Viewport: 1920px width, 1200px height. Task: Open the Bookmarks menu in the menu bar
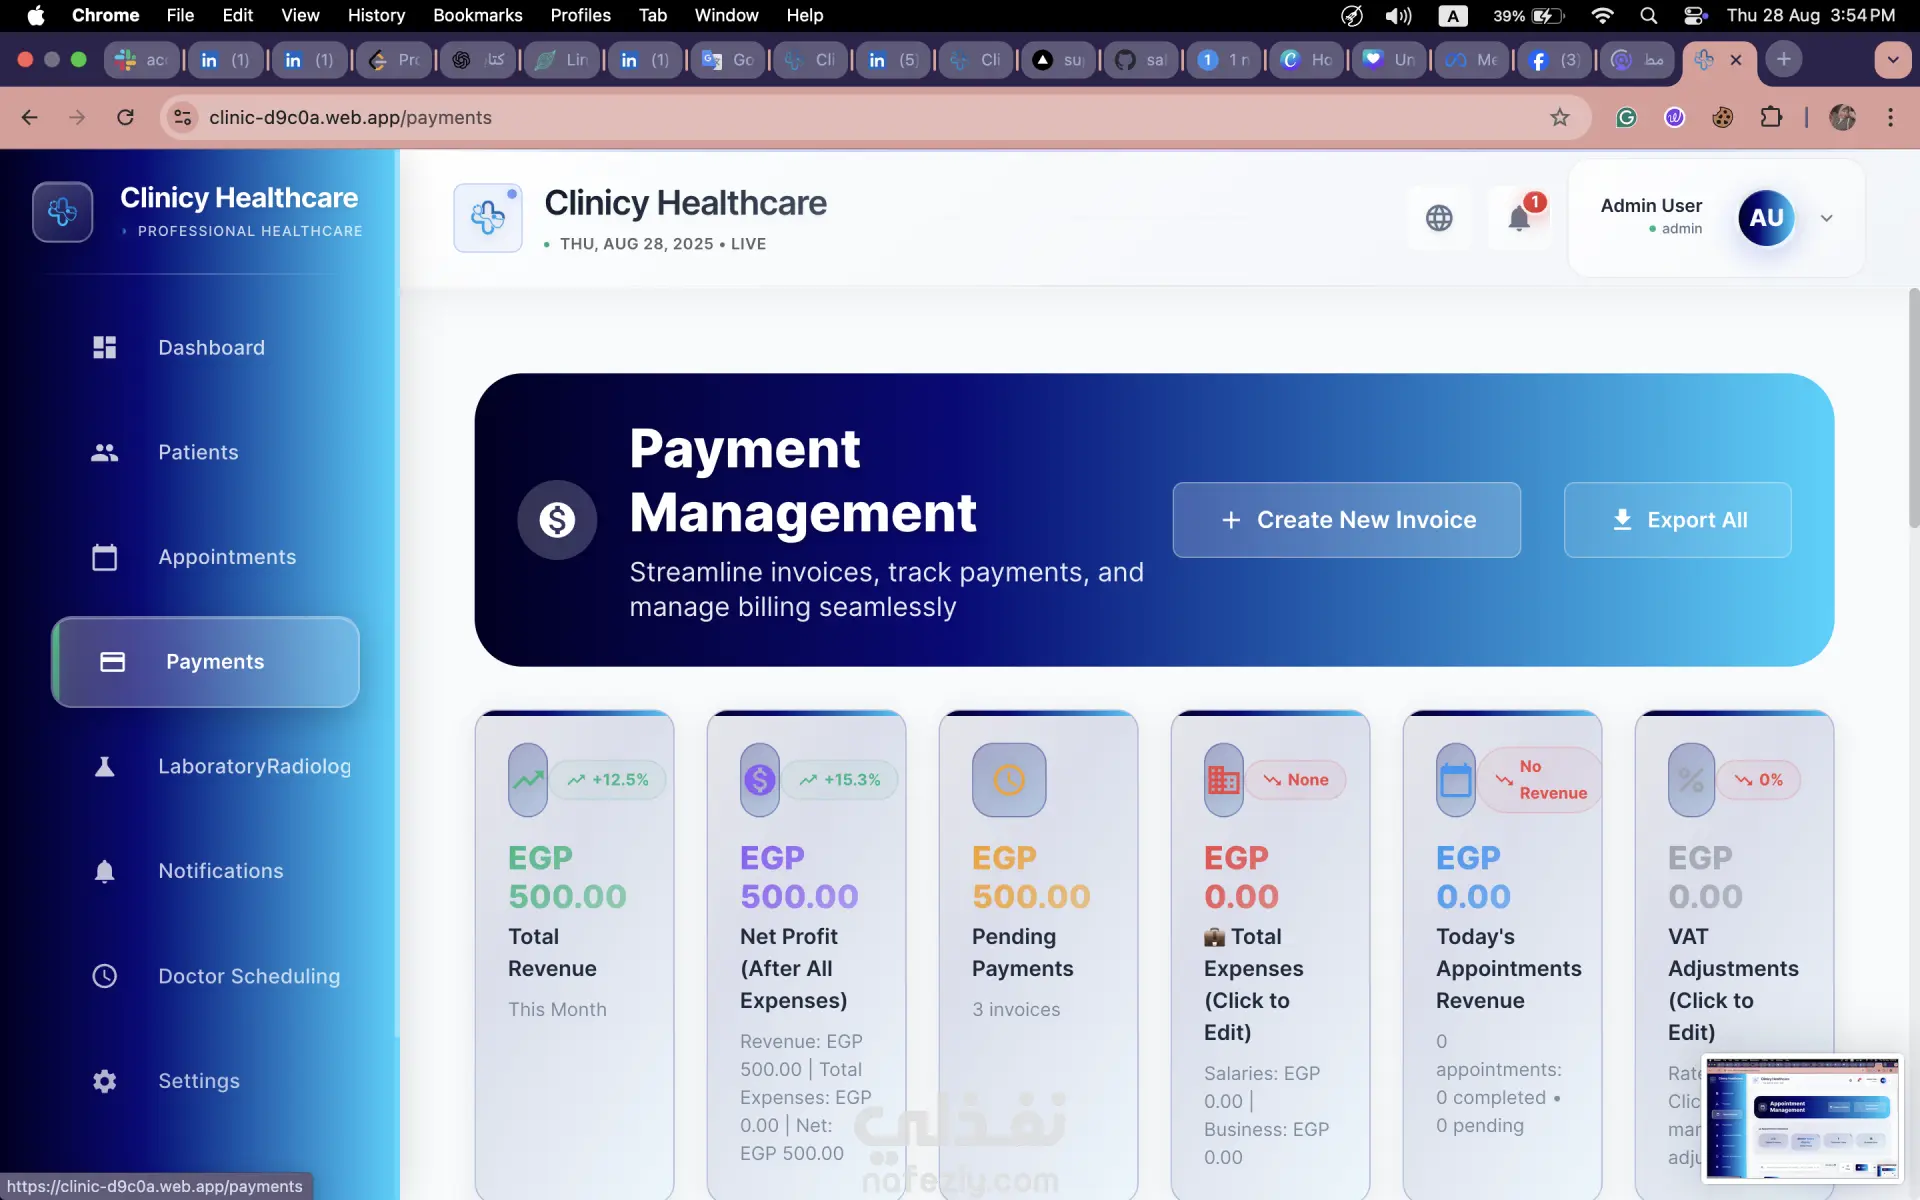[477, 15]
